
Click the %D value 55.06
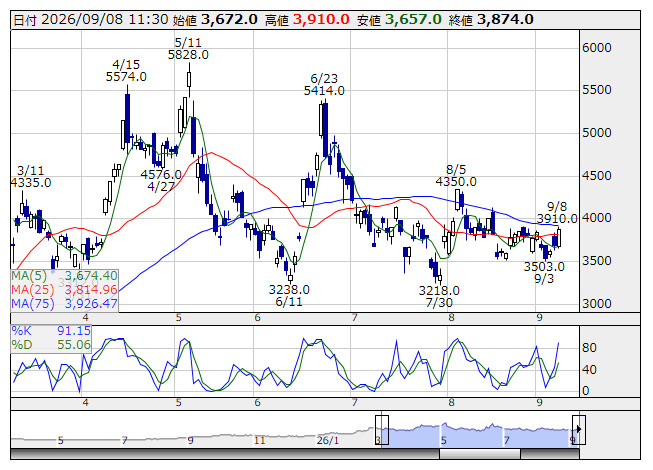point(74,345)
